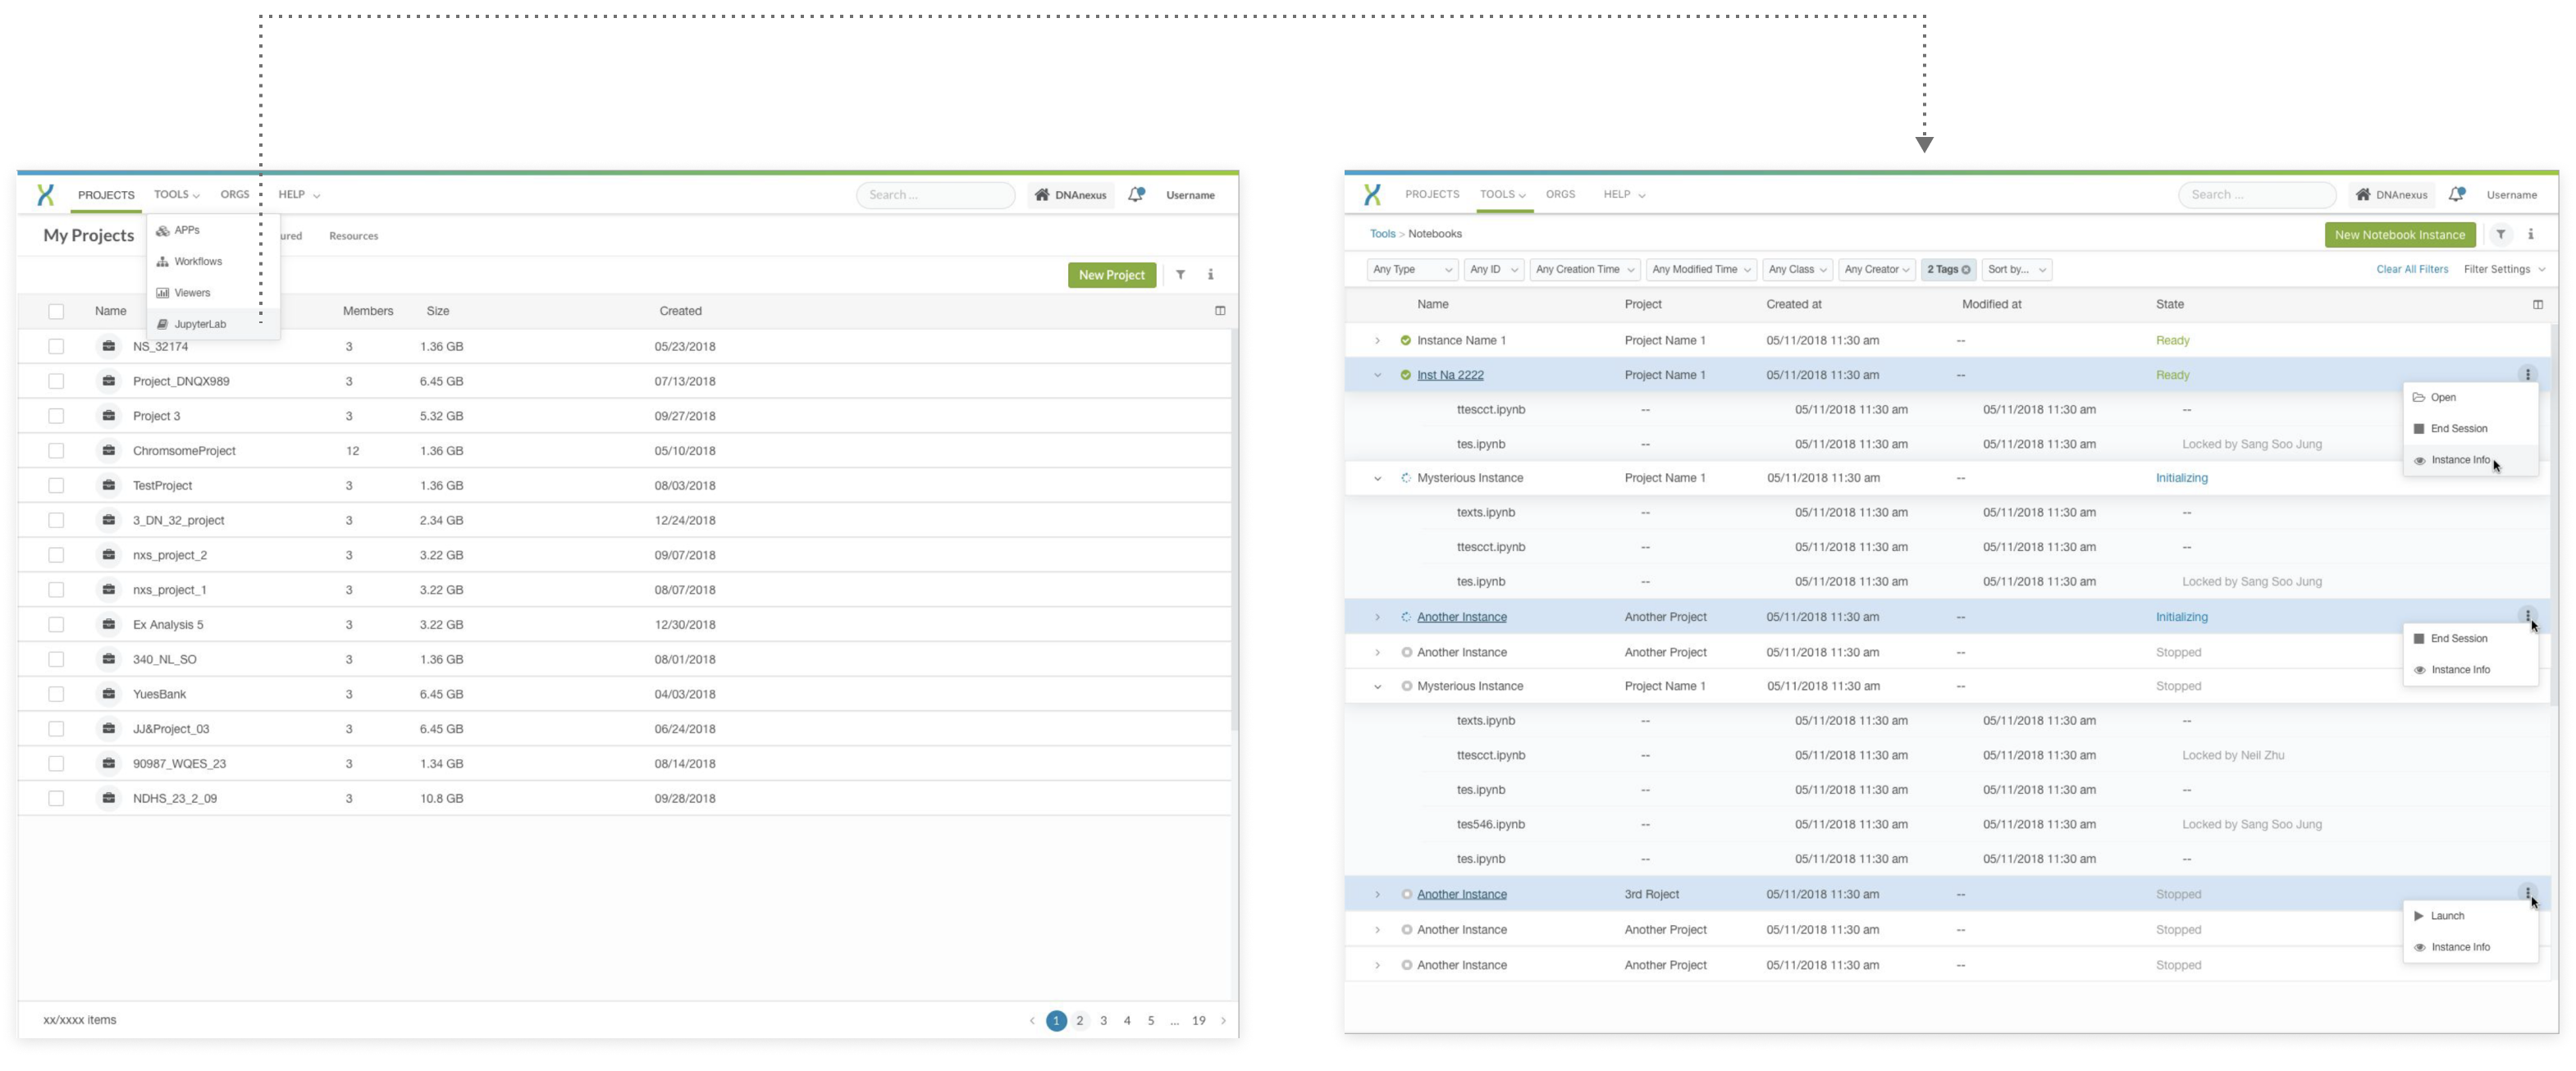The height and width of the screenshot is (1071, 2576).
Task: Go to page 2 of the projects list
Action: pos(1079,1020)
